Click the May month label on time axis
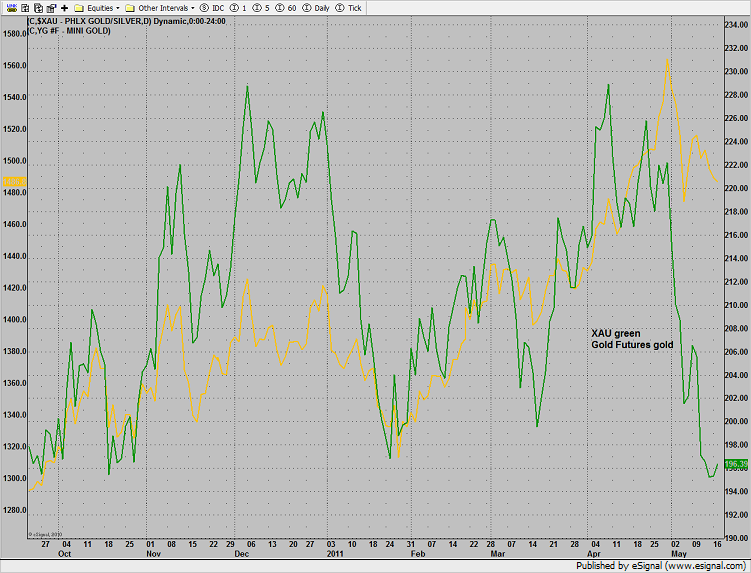 pos(679,554)
